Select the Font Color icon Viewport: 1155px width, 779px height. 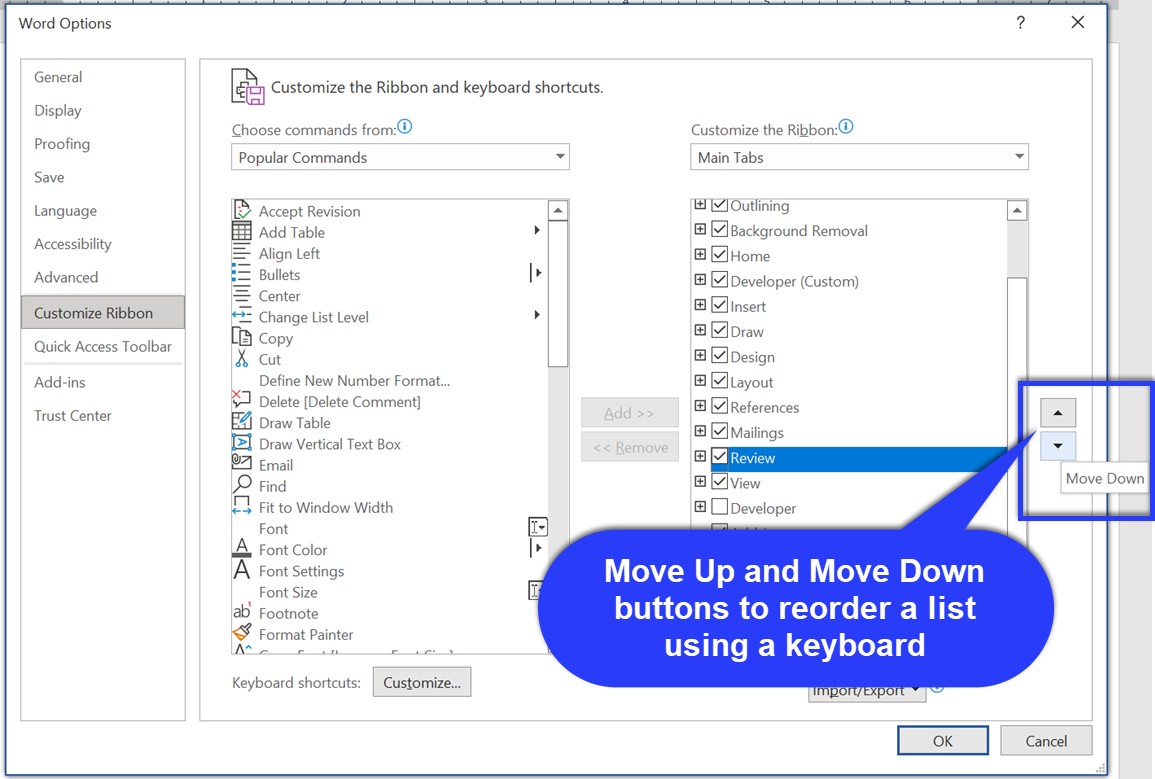coord(242,549)
